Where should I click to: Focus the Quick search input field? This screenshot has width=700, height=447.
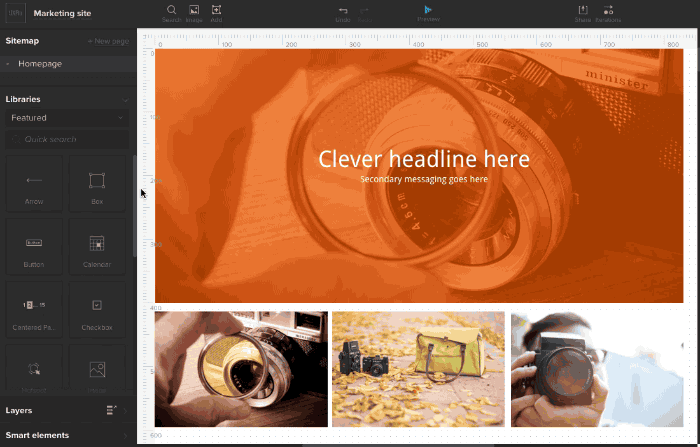67,139
